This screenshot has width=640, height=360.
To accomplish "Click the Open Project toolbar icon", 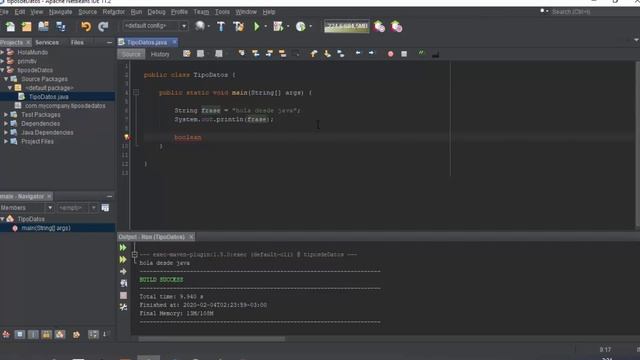I will (x=43, y=27).
